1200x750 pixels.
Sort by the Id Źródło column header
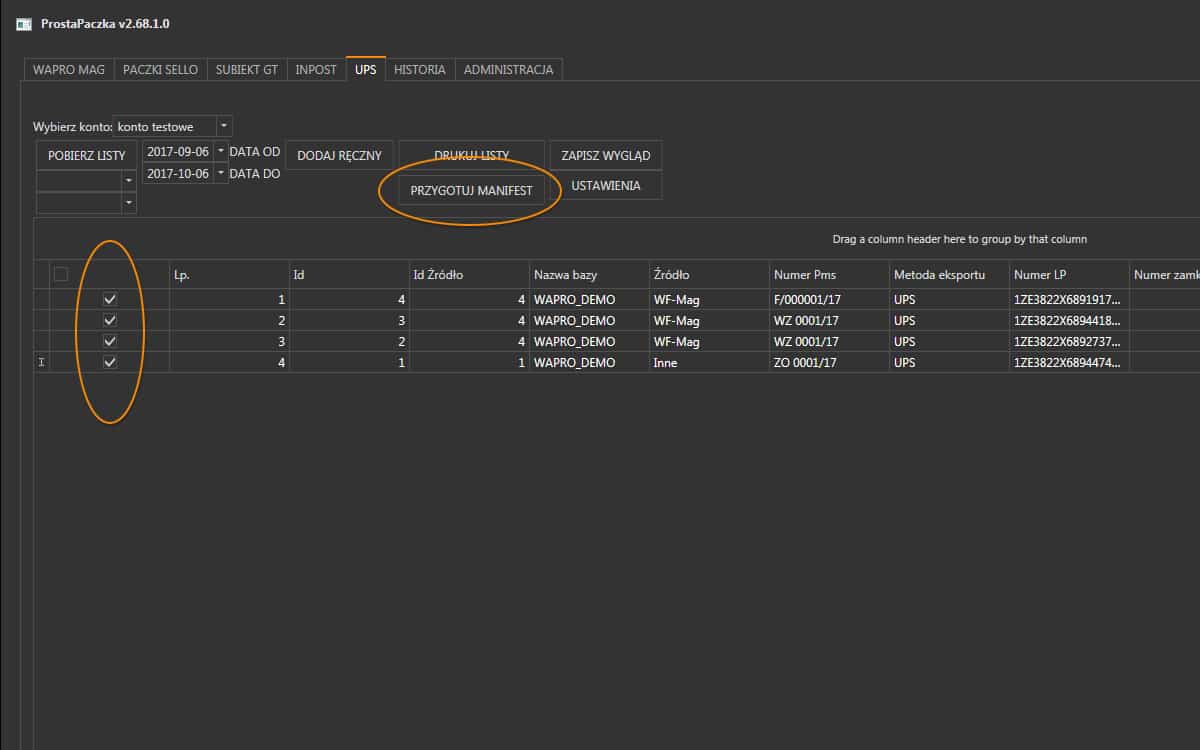[x=470, y=274]
